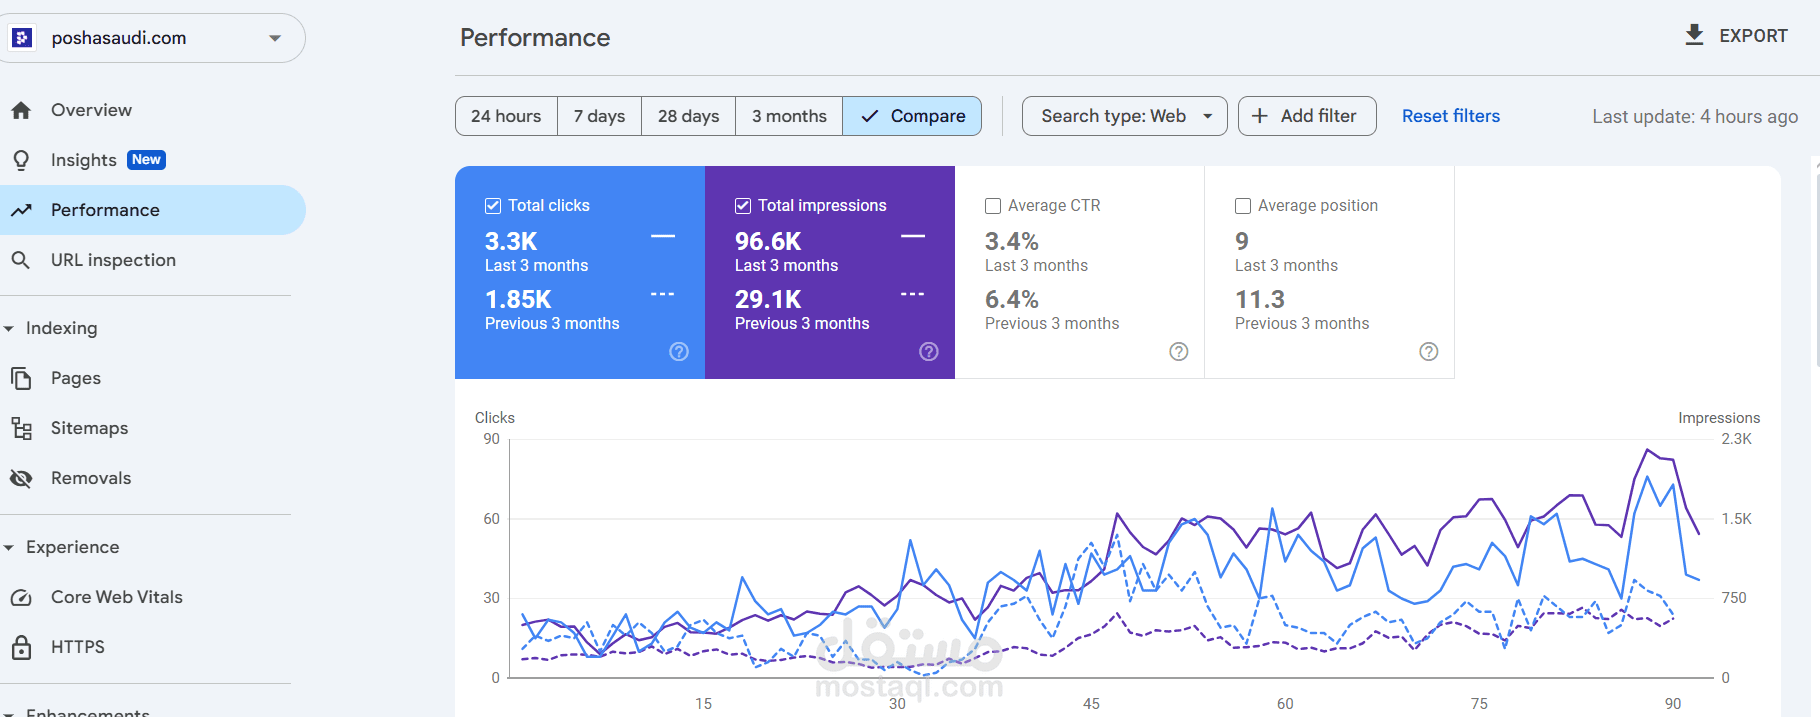Viewport: 1820px width, 717px height.
Task: Collapse the Indexing section
Action: click(9, 328)
